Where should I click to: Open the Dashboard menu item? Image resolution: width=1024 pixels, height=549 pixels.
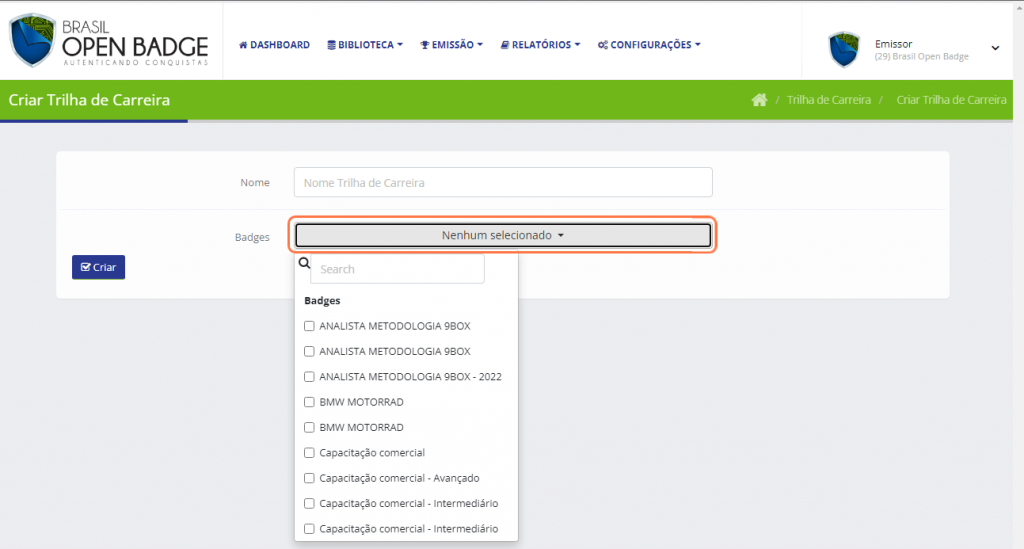[x=274, y=44]
